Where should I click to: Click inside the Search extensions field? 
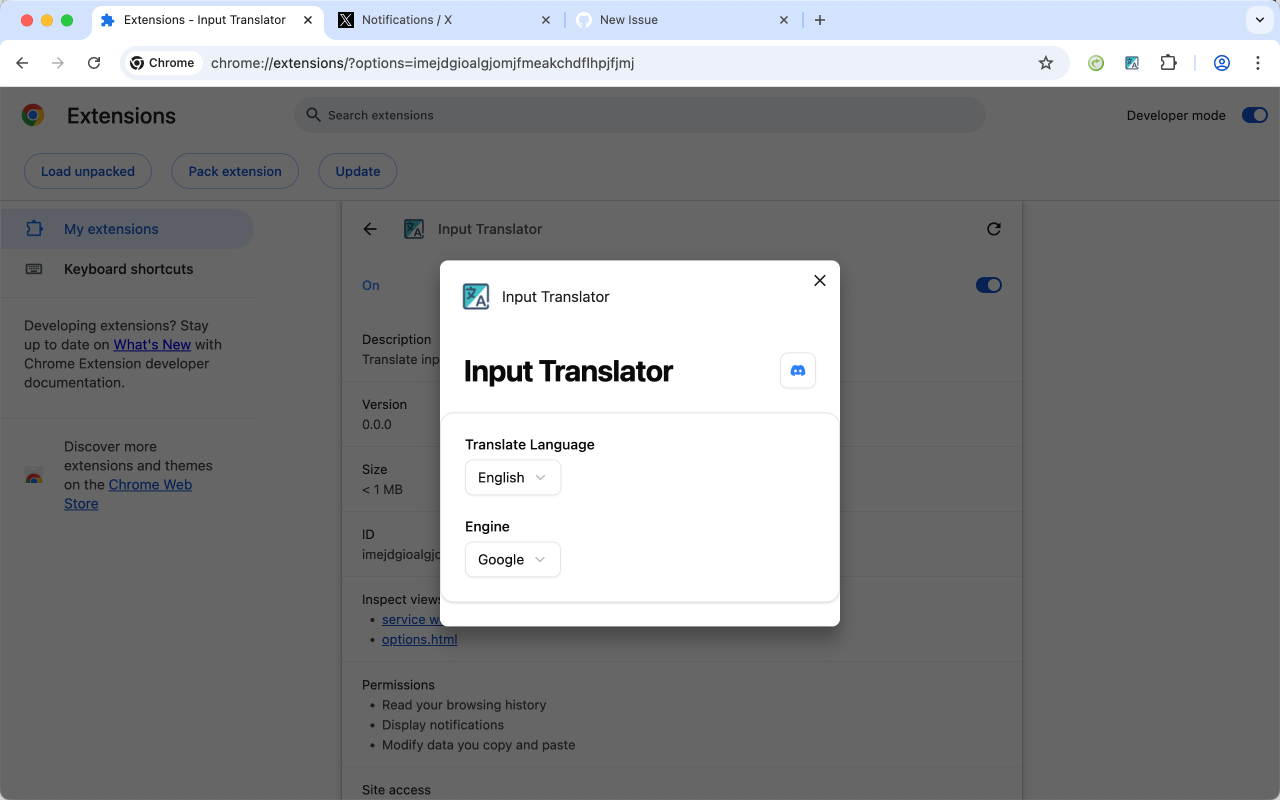point(640,114)
